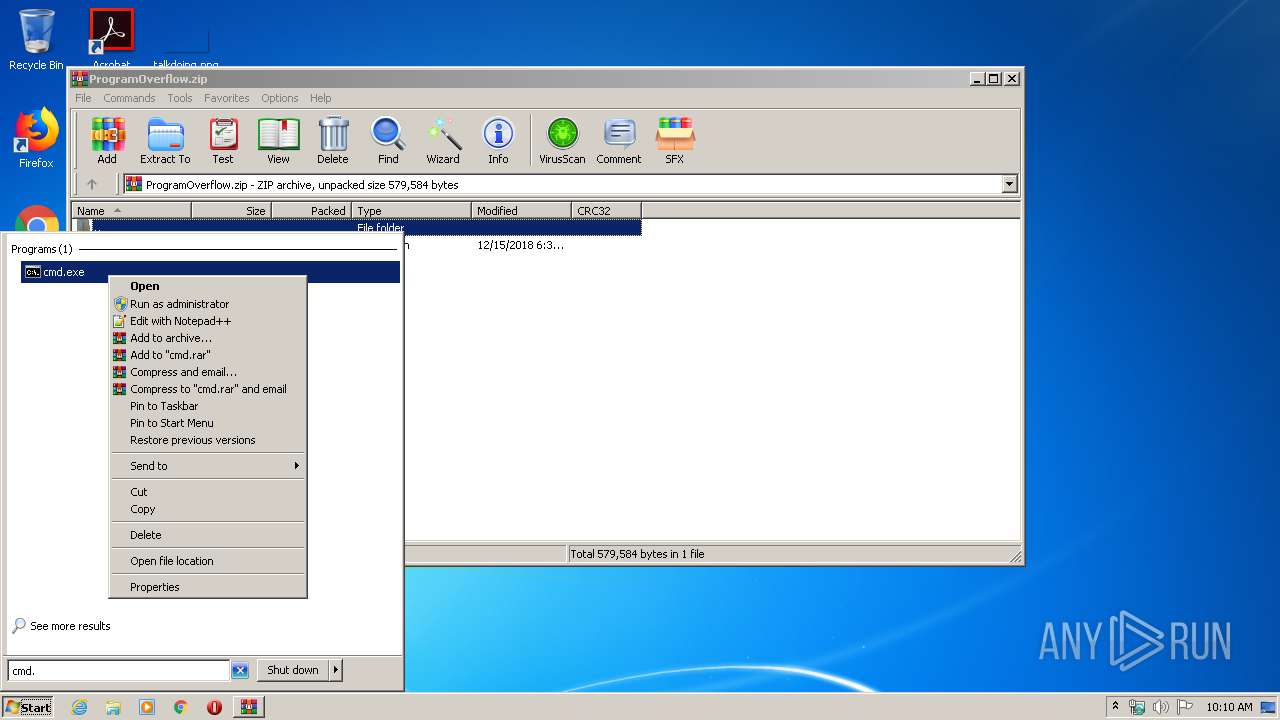Click the Shut down button
Viewport: 1280px width, 720px height.
point(293,670)
